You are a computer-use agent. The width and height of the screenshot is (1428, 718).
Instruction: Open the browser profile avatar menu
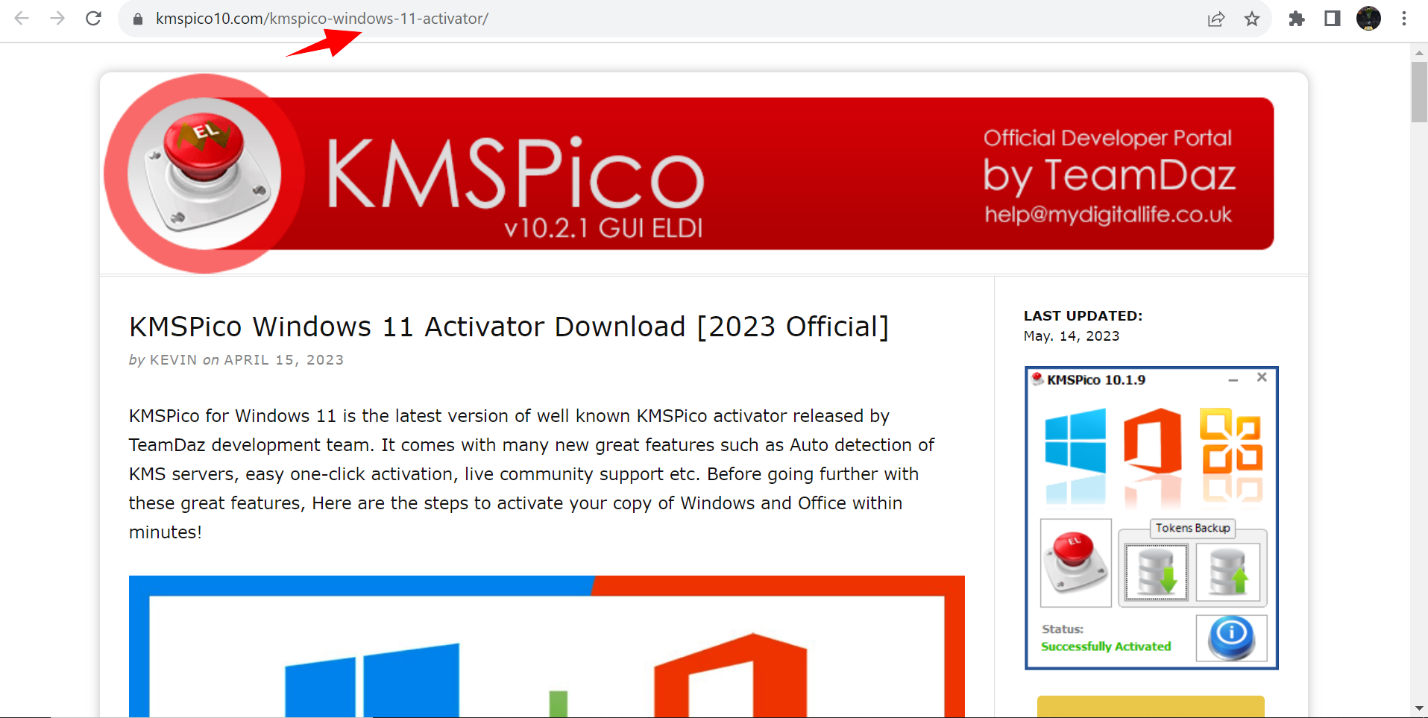(x=1368, y=18)
